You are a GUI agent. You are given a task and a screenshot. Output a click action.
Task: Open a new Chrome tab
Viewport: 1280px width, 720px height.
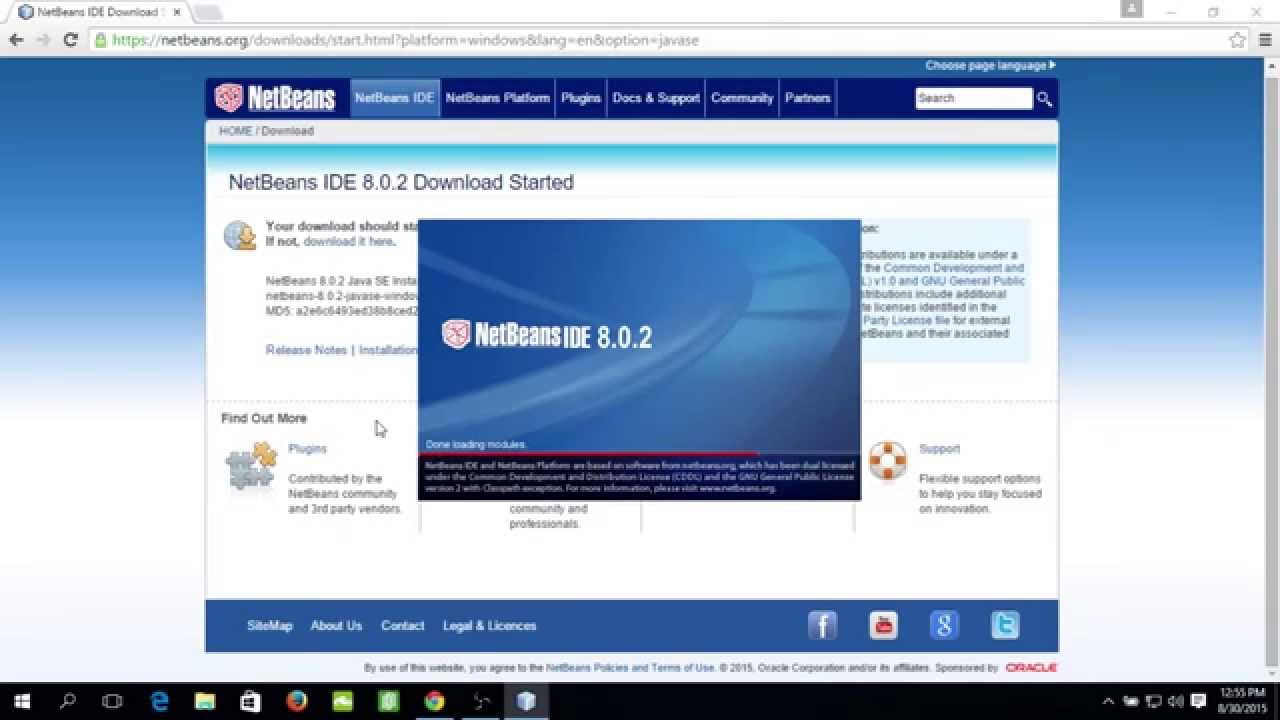pos(208,12)
